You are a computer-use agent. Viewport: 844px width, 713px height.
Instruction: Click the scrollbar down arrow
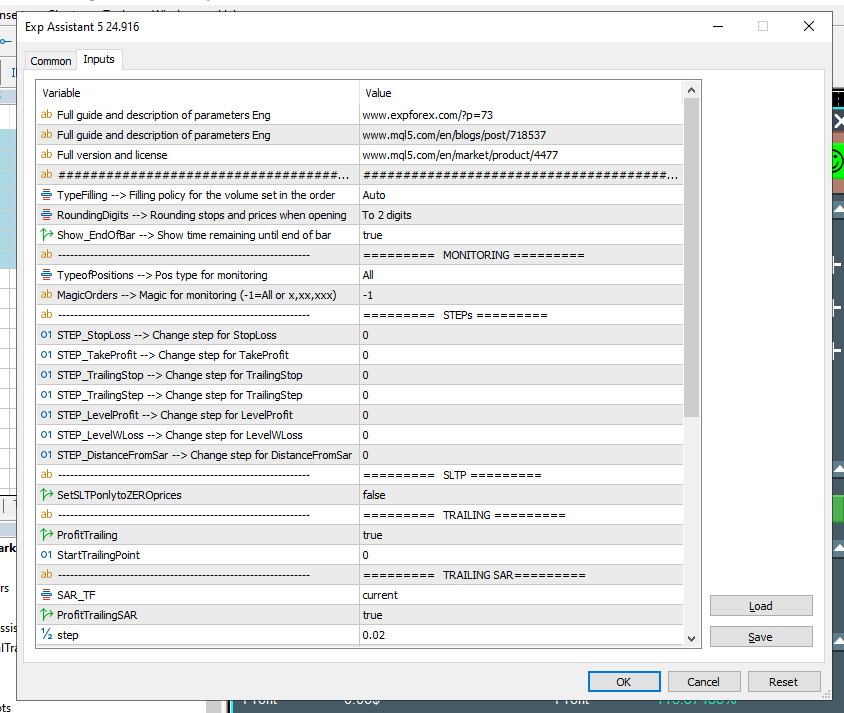692,639
